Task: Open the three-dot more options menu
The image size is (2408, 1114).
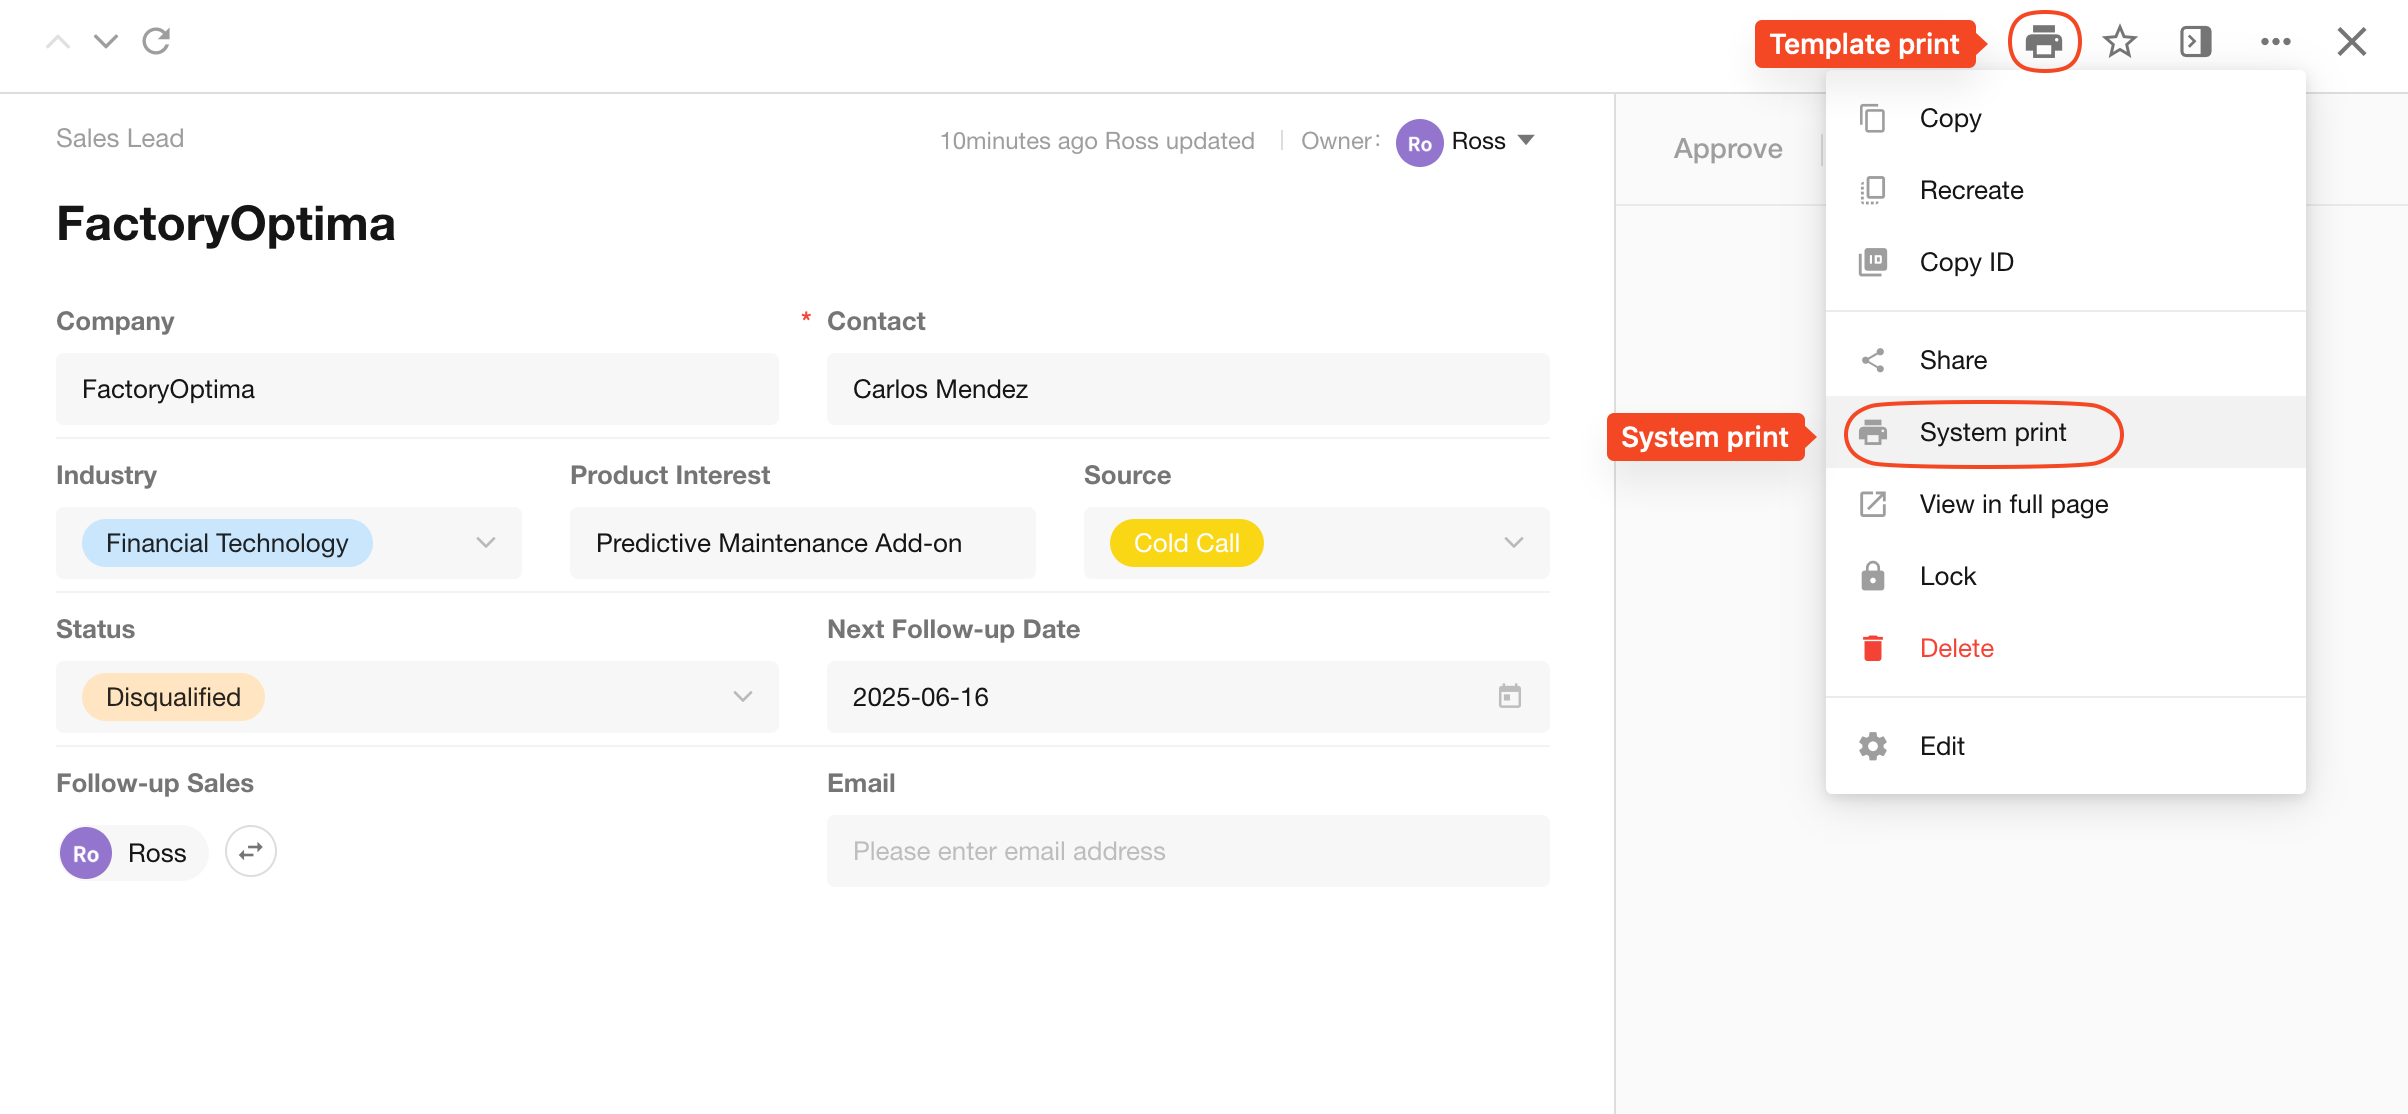Action: pos(2275,42)
